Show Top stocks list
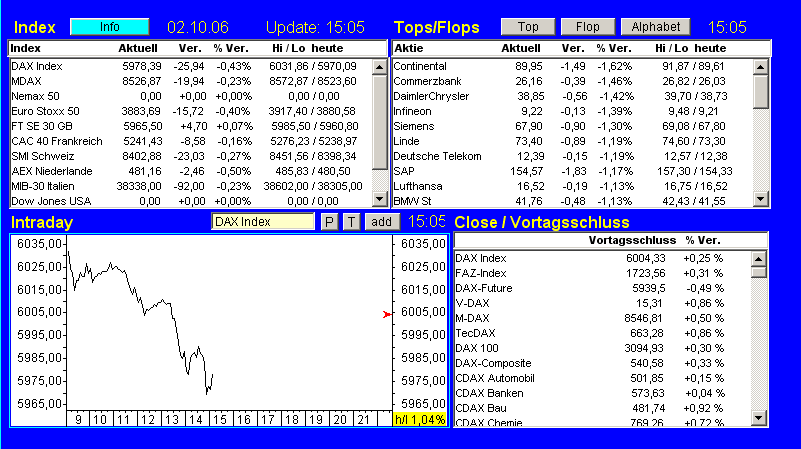 tap(528, 27)
